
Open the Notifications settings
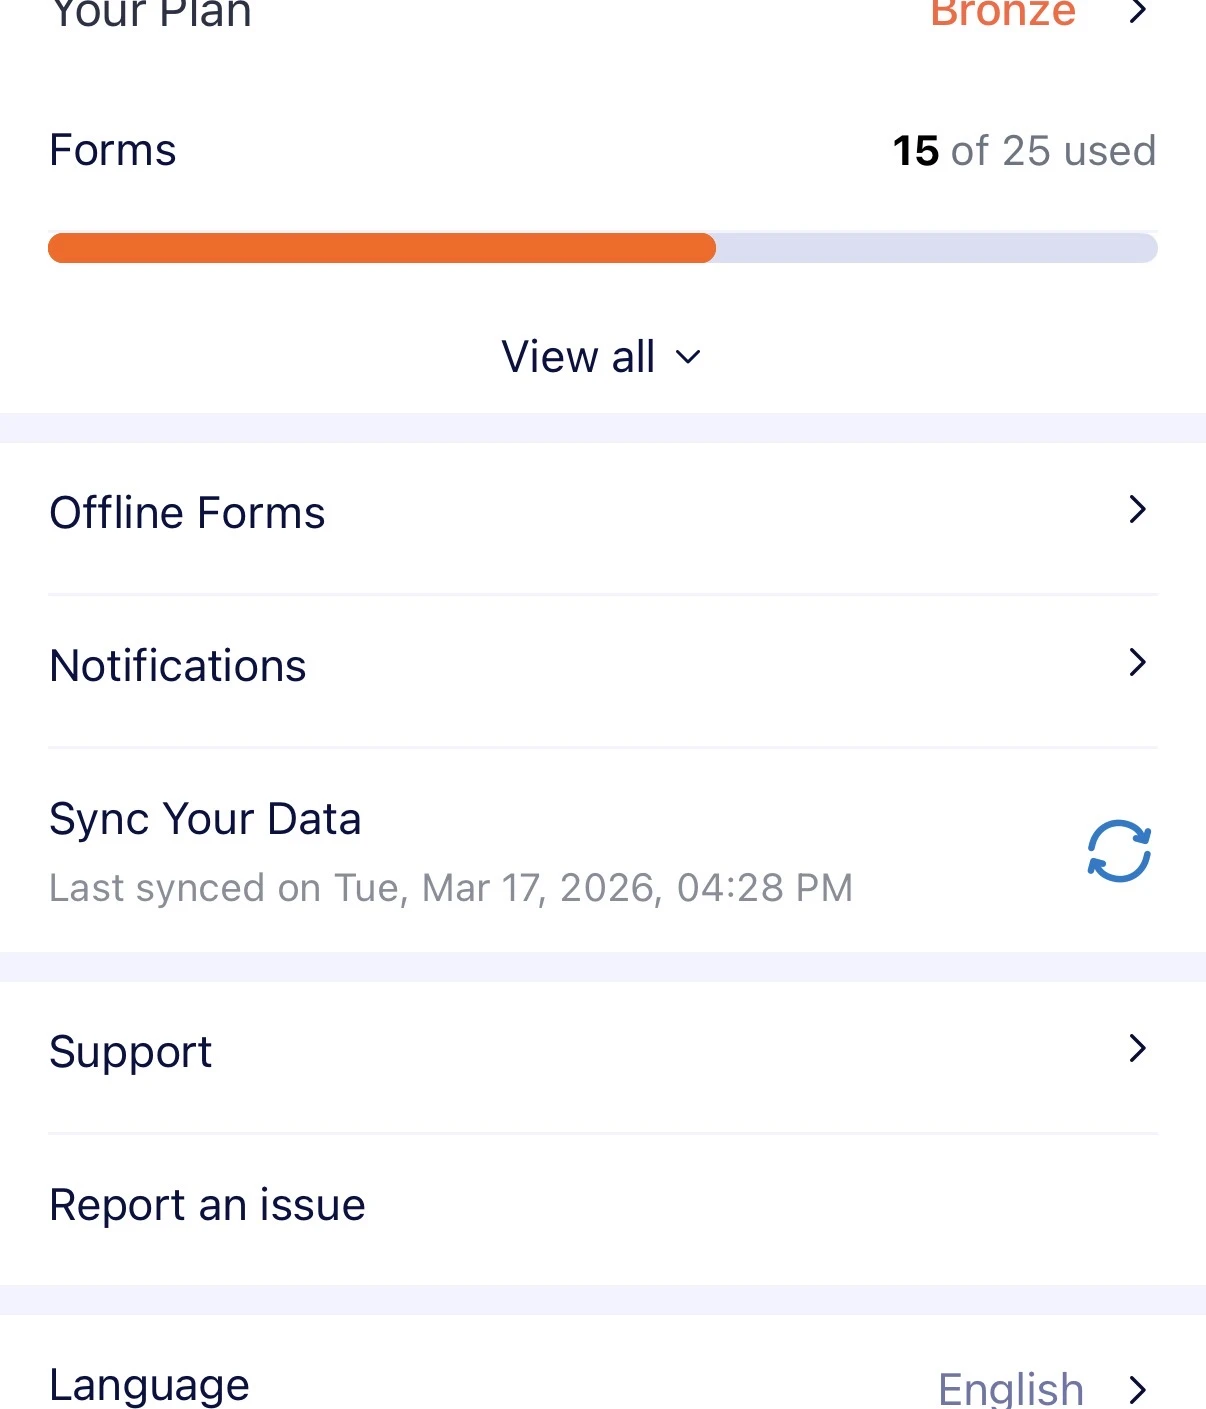(x=178, y=664)
